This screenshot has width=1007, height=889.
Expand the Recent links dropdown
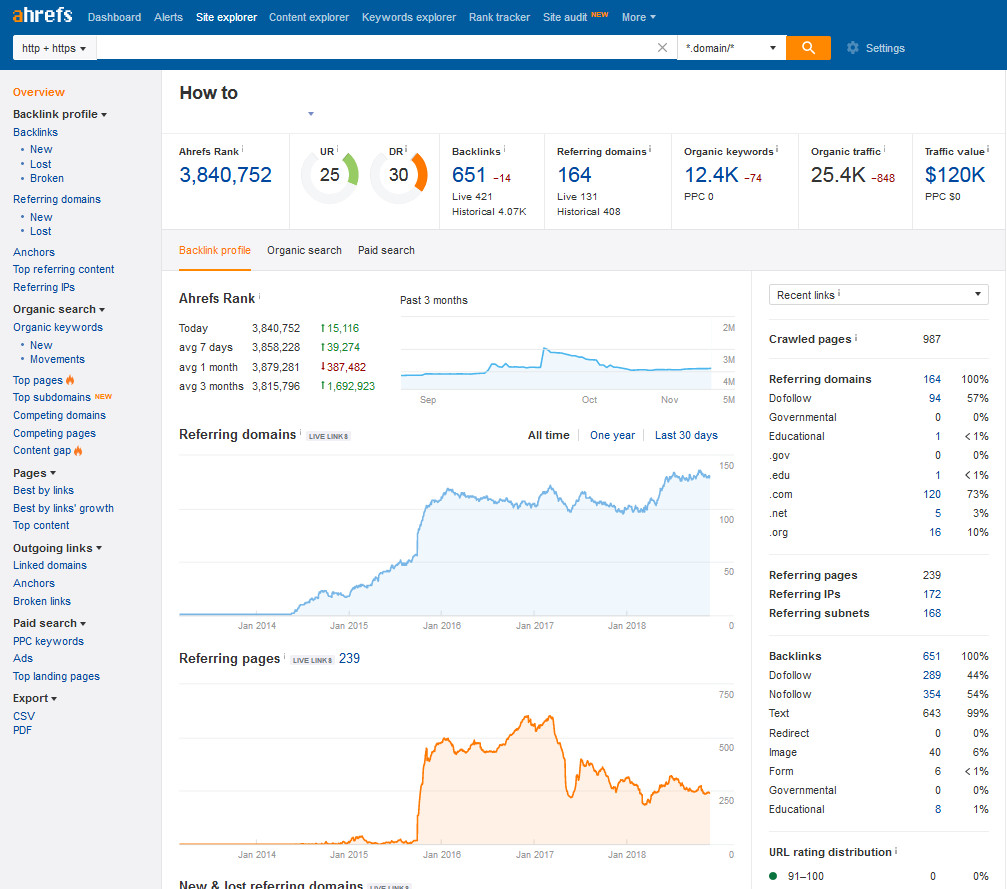coord(878,295)
